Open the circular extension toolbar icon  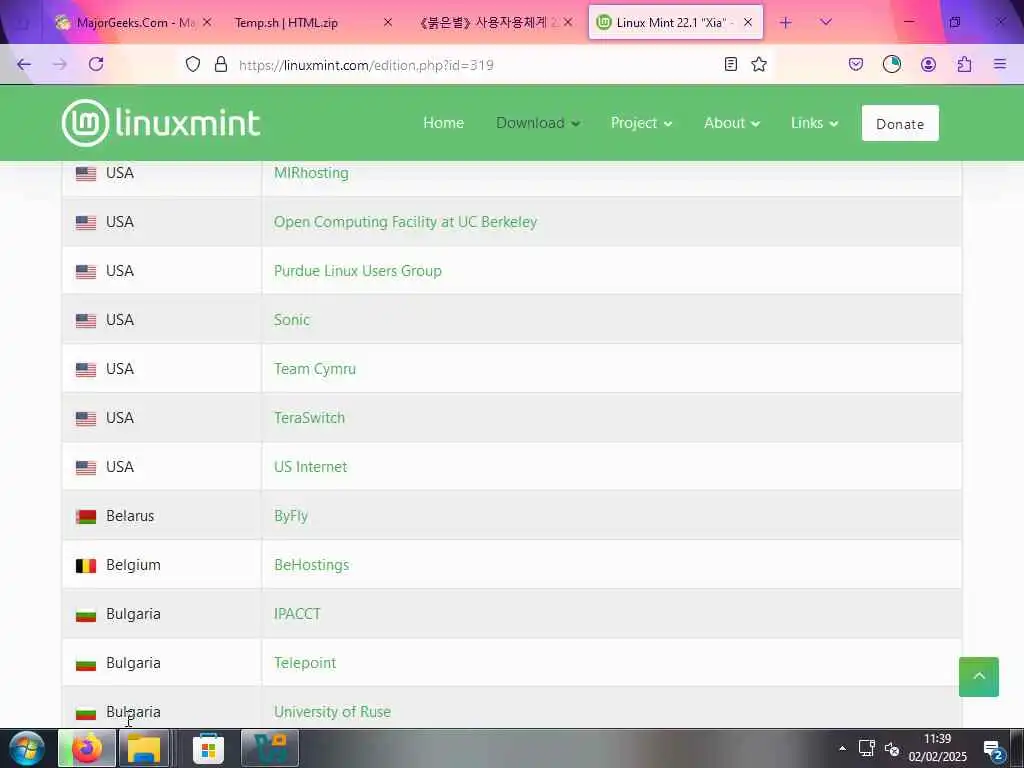891,64
